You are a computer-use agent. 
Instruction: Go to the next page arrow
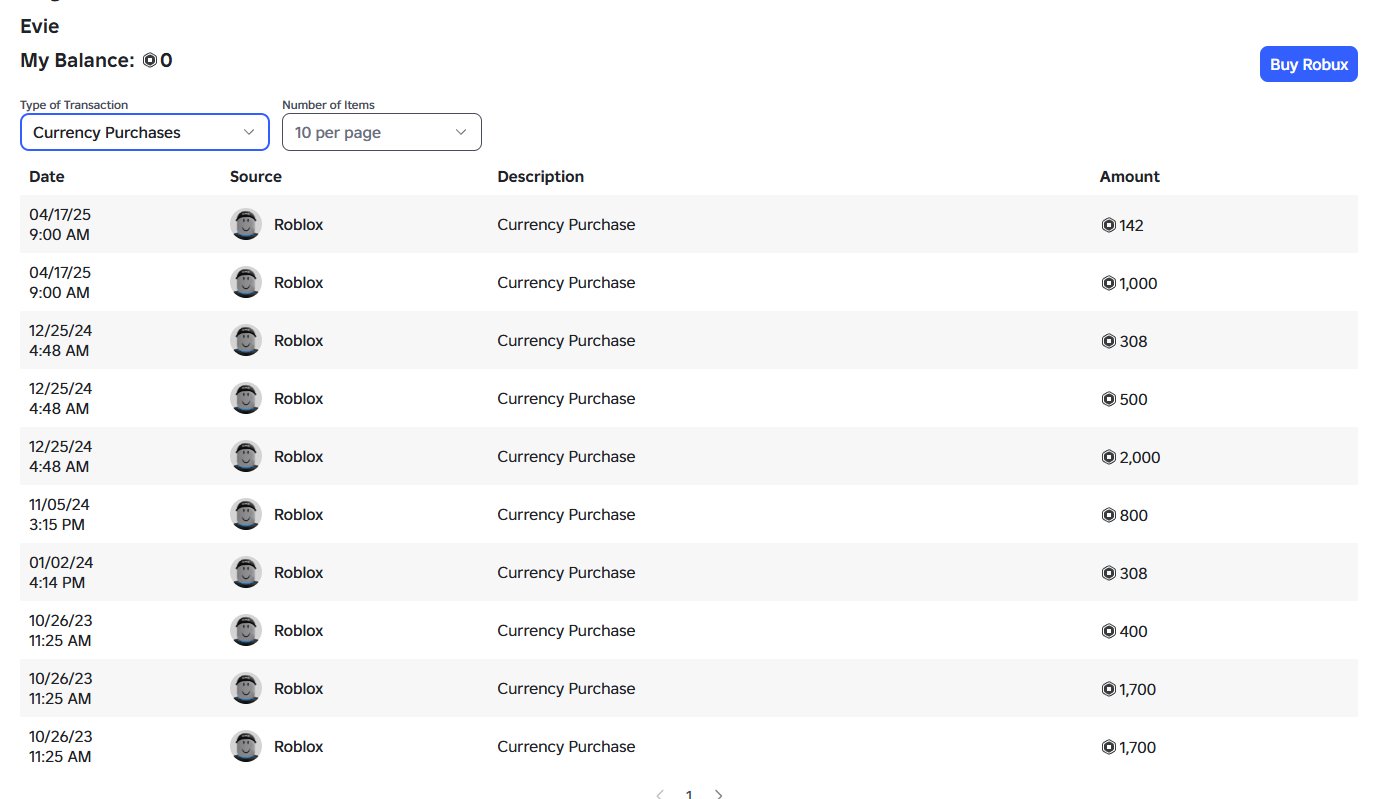(719, 794)
